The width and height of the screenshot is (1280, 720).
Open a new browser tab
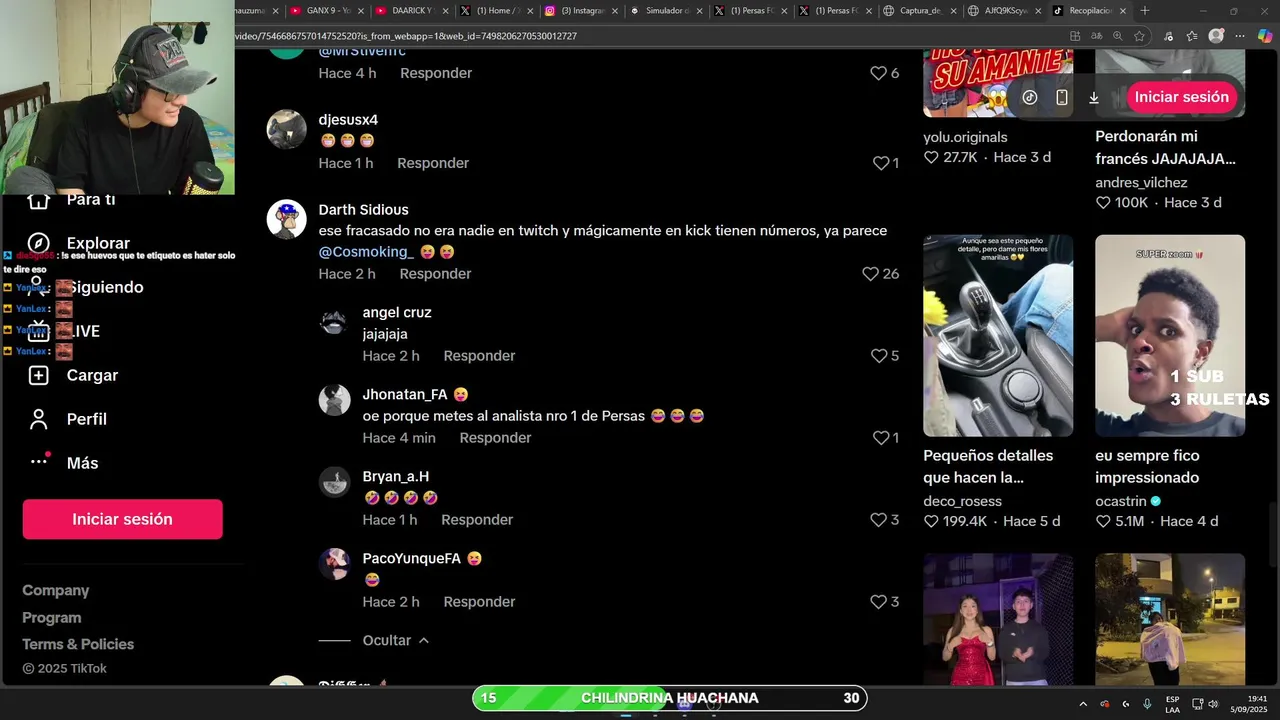click(x=1145, y=11)
